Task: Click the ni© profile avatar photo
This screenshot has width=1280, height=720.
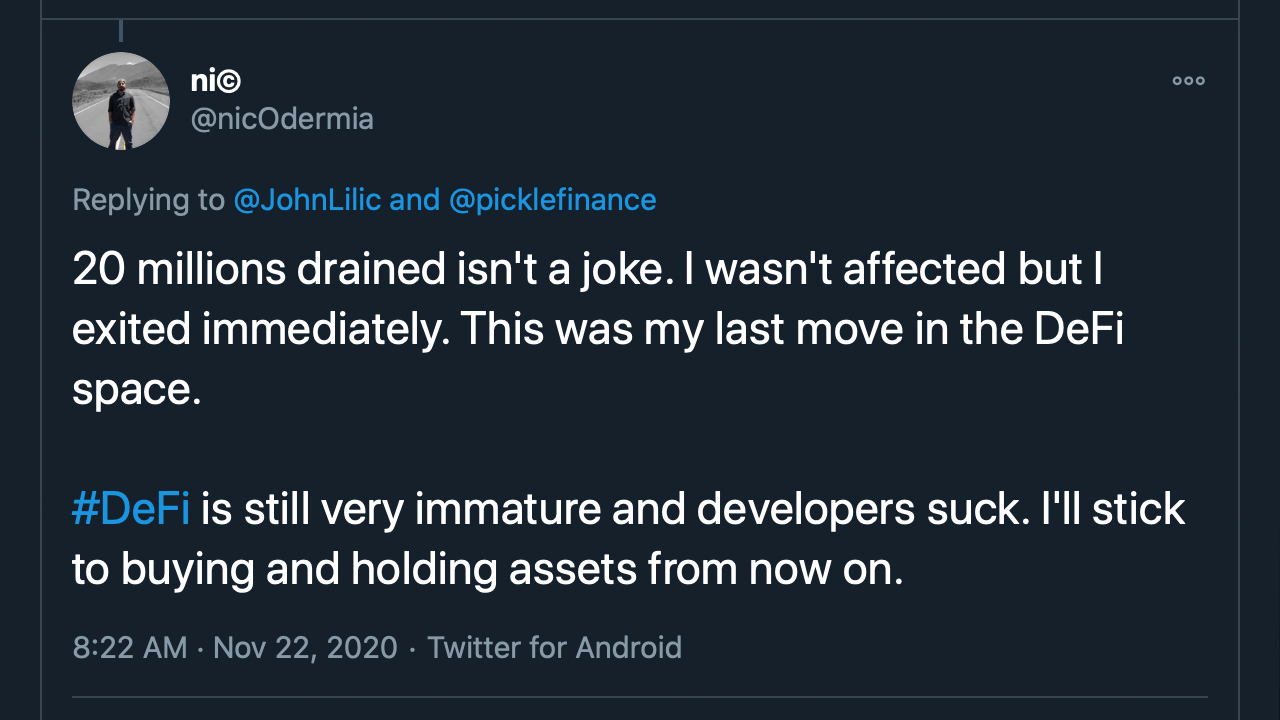Action: [121, 101]
